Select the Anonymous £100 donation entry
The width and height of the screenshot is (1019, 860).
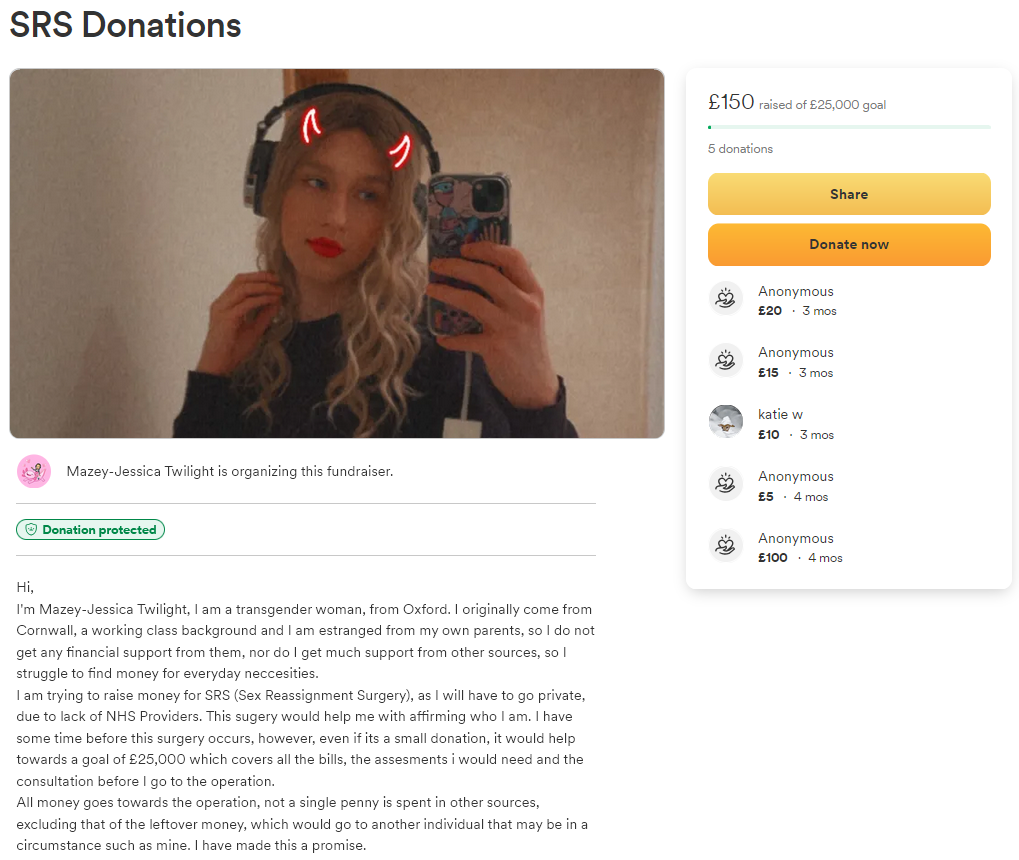pyautogui.click(x=849, y=547)
